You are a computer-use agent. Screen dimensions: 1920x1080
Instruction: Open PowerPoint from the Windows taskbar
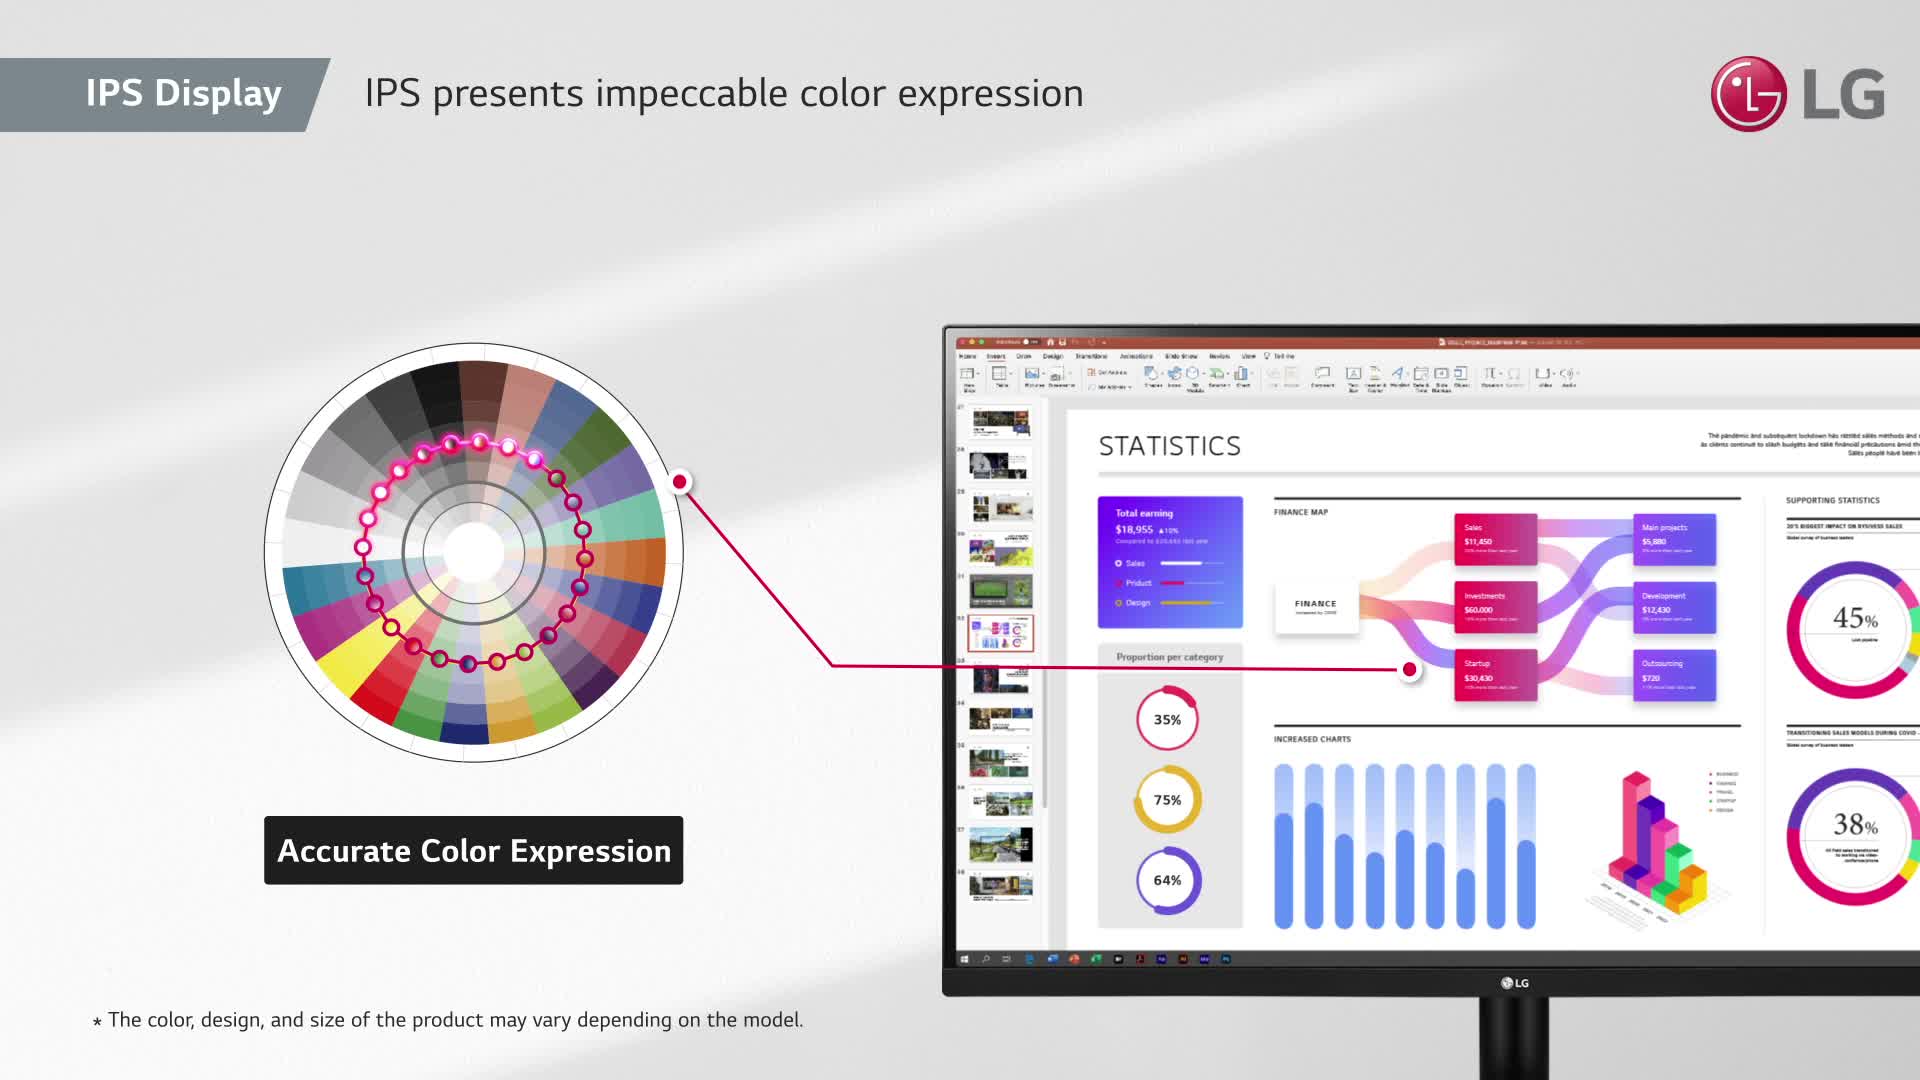1074,959
